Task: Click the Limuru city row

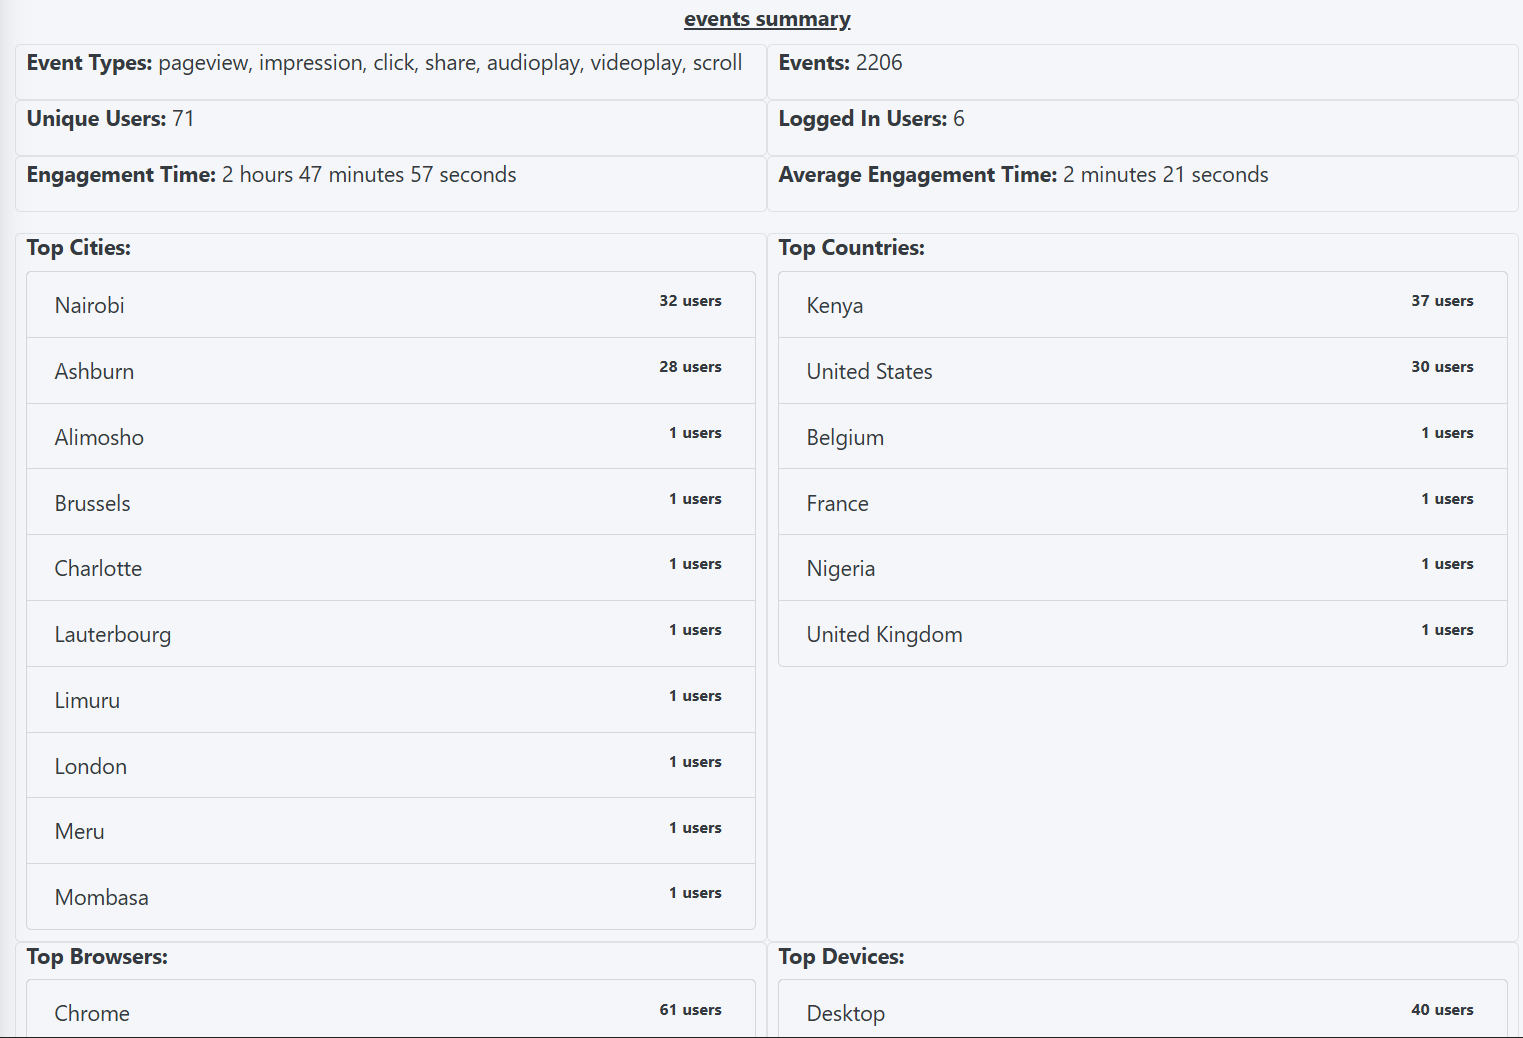Action: point(390,700)
